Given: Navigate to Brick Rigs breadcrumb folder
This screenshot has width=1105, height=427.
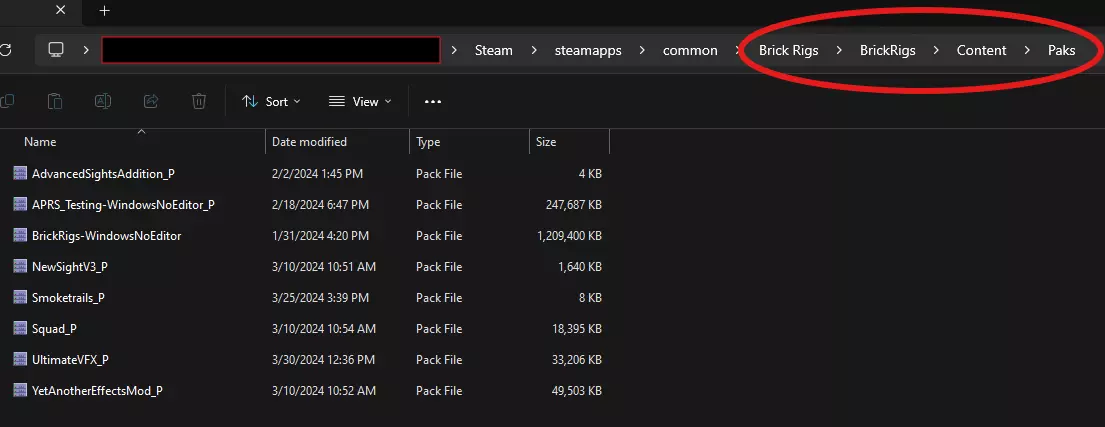Looking at the screenshot, I should click(788, 50).
